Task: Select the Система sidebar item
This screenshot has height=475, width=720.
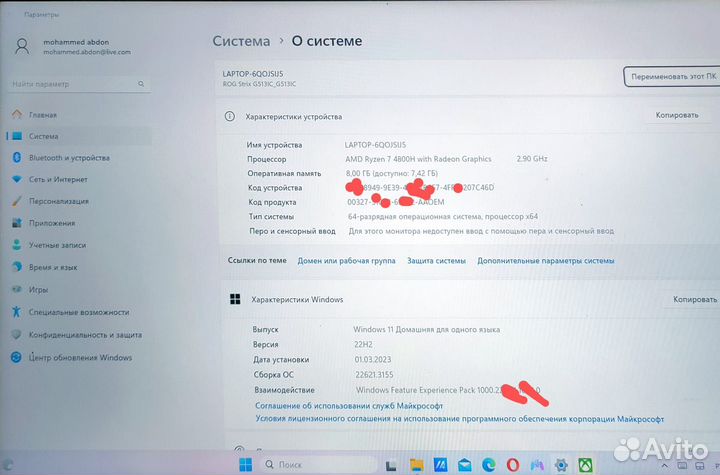Action: coord(78,136)
